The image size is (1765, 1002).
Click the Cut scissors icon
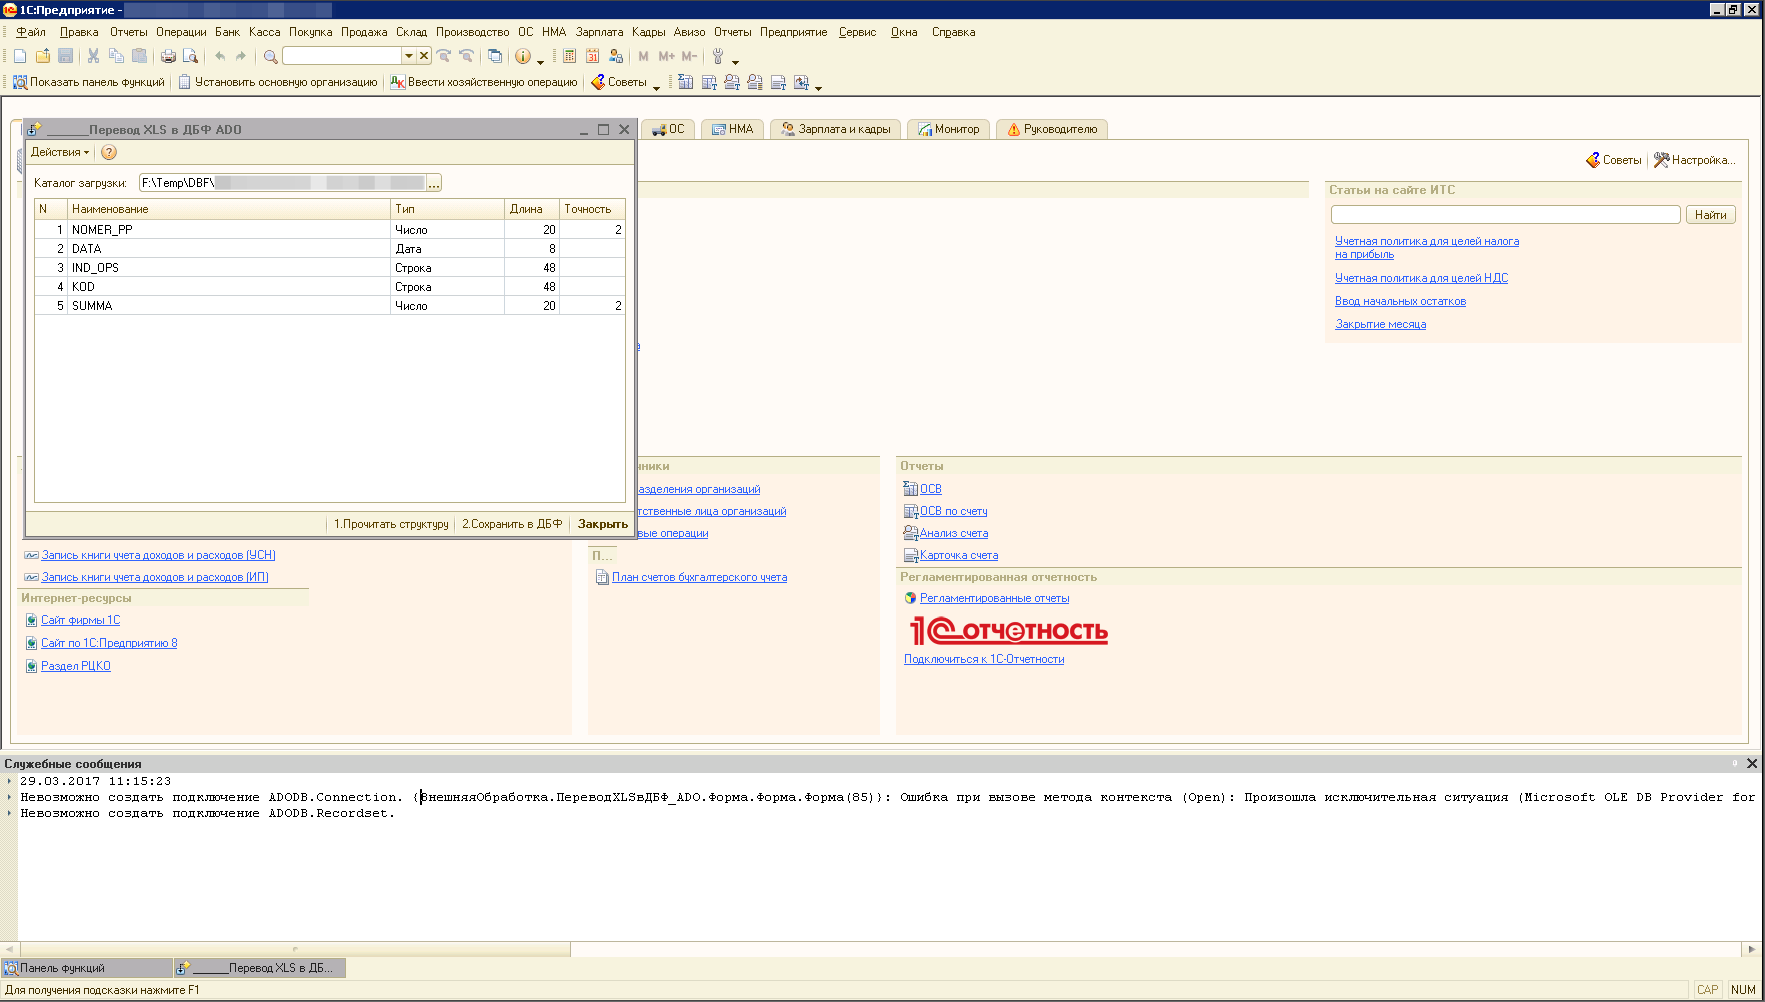(93, 56)
